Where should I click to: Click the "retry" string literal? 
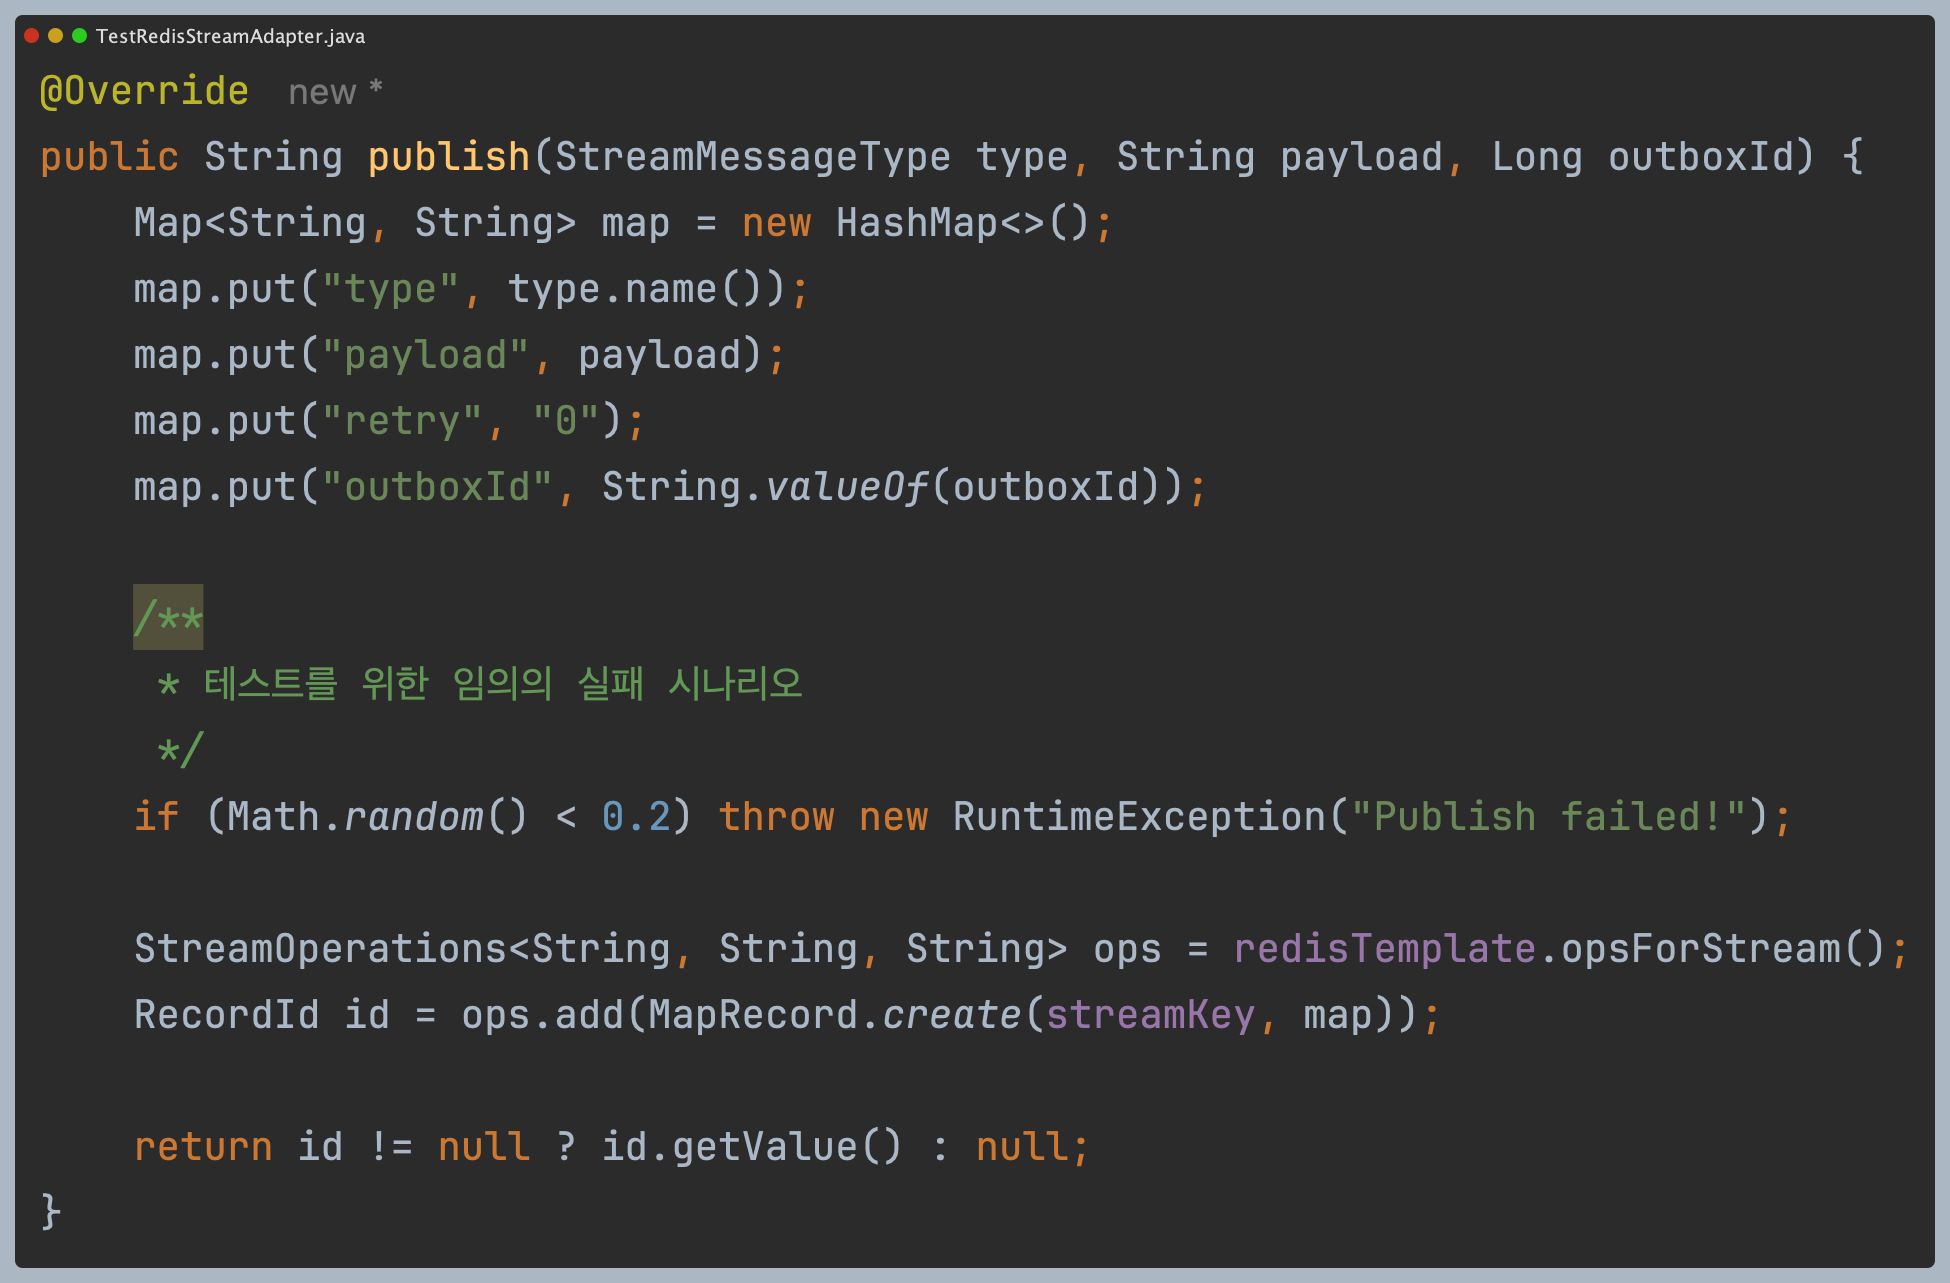pos(402,421)
